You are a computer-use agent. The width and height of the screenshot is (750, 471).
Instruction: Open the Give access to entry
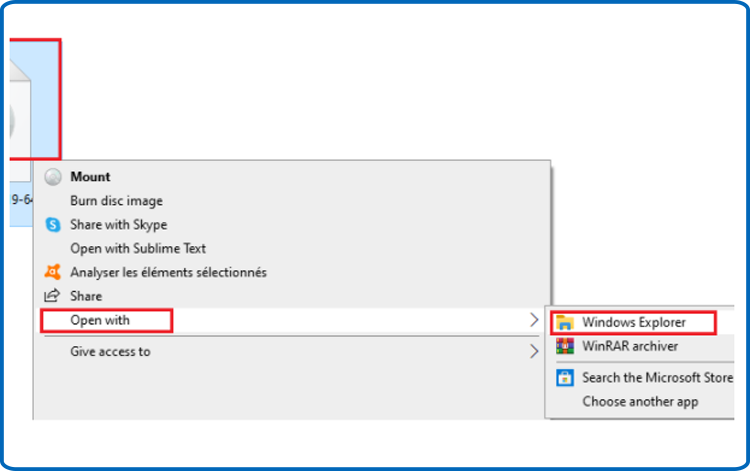point(110,351)
